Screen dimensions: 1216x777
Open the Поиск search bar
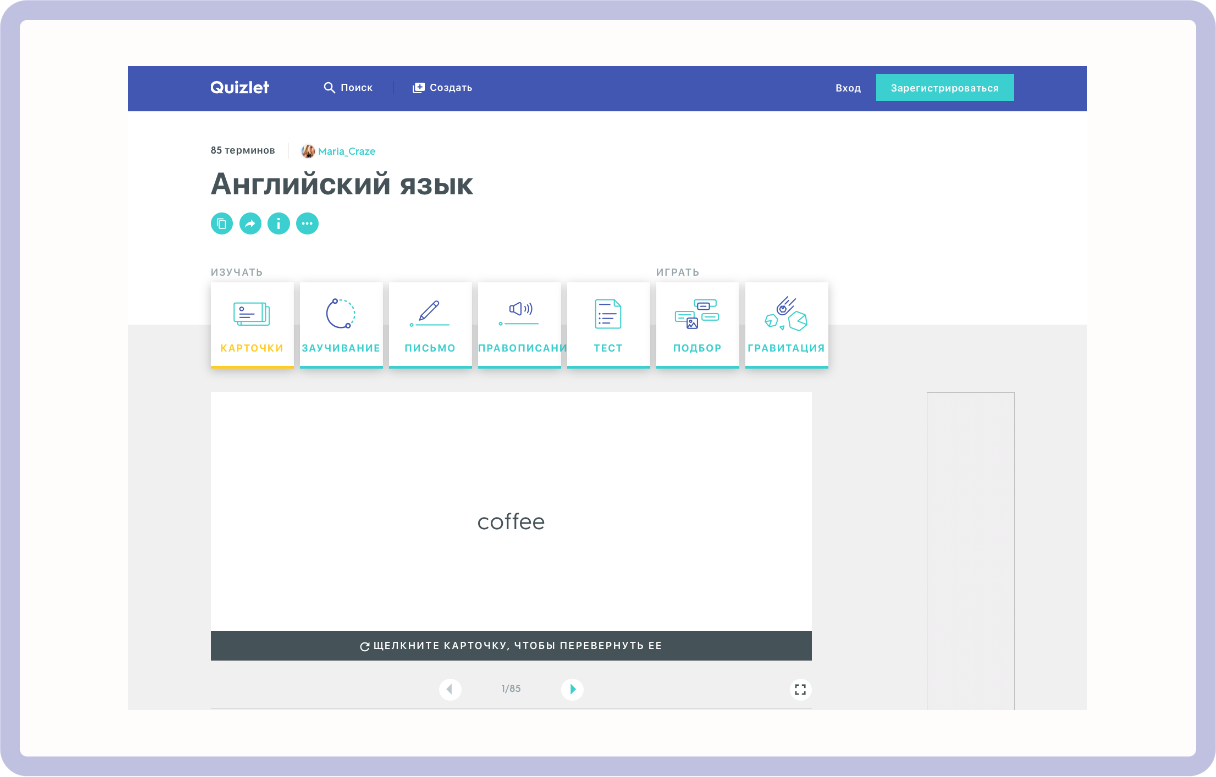(348, 87)
